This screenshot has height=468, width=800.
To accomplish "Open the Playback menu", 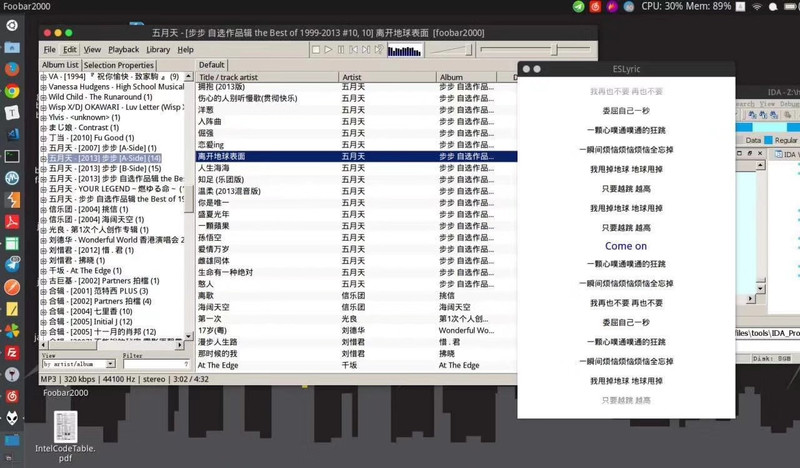I will (123, 50).
